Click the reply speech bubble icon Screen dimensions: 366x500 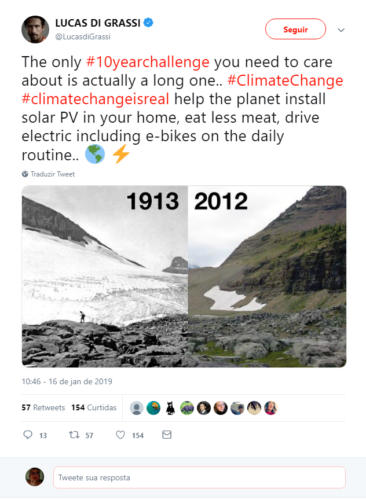point(28,435)
